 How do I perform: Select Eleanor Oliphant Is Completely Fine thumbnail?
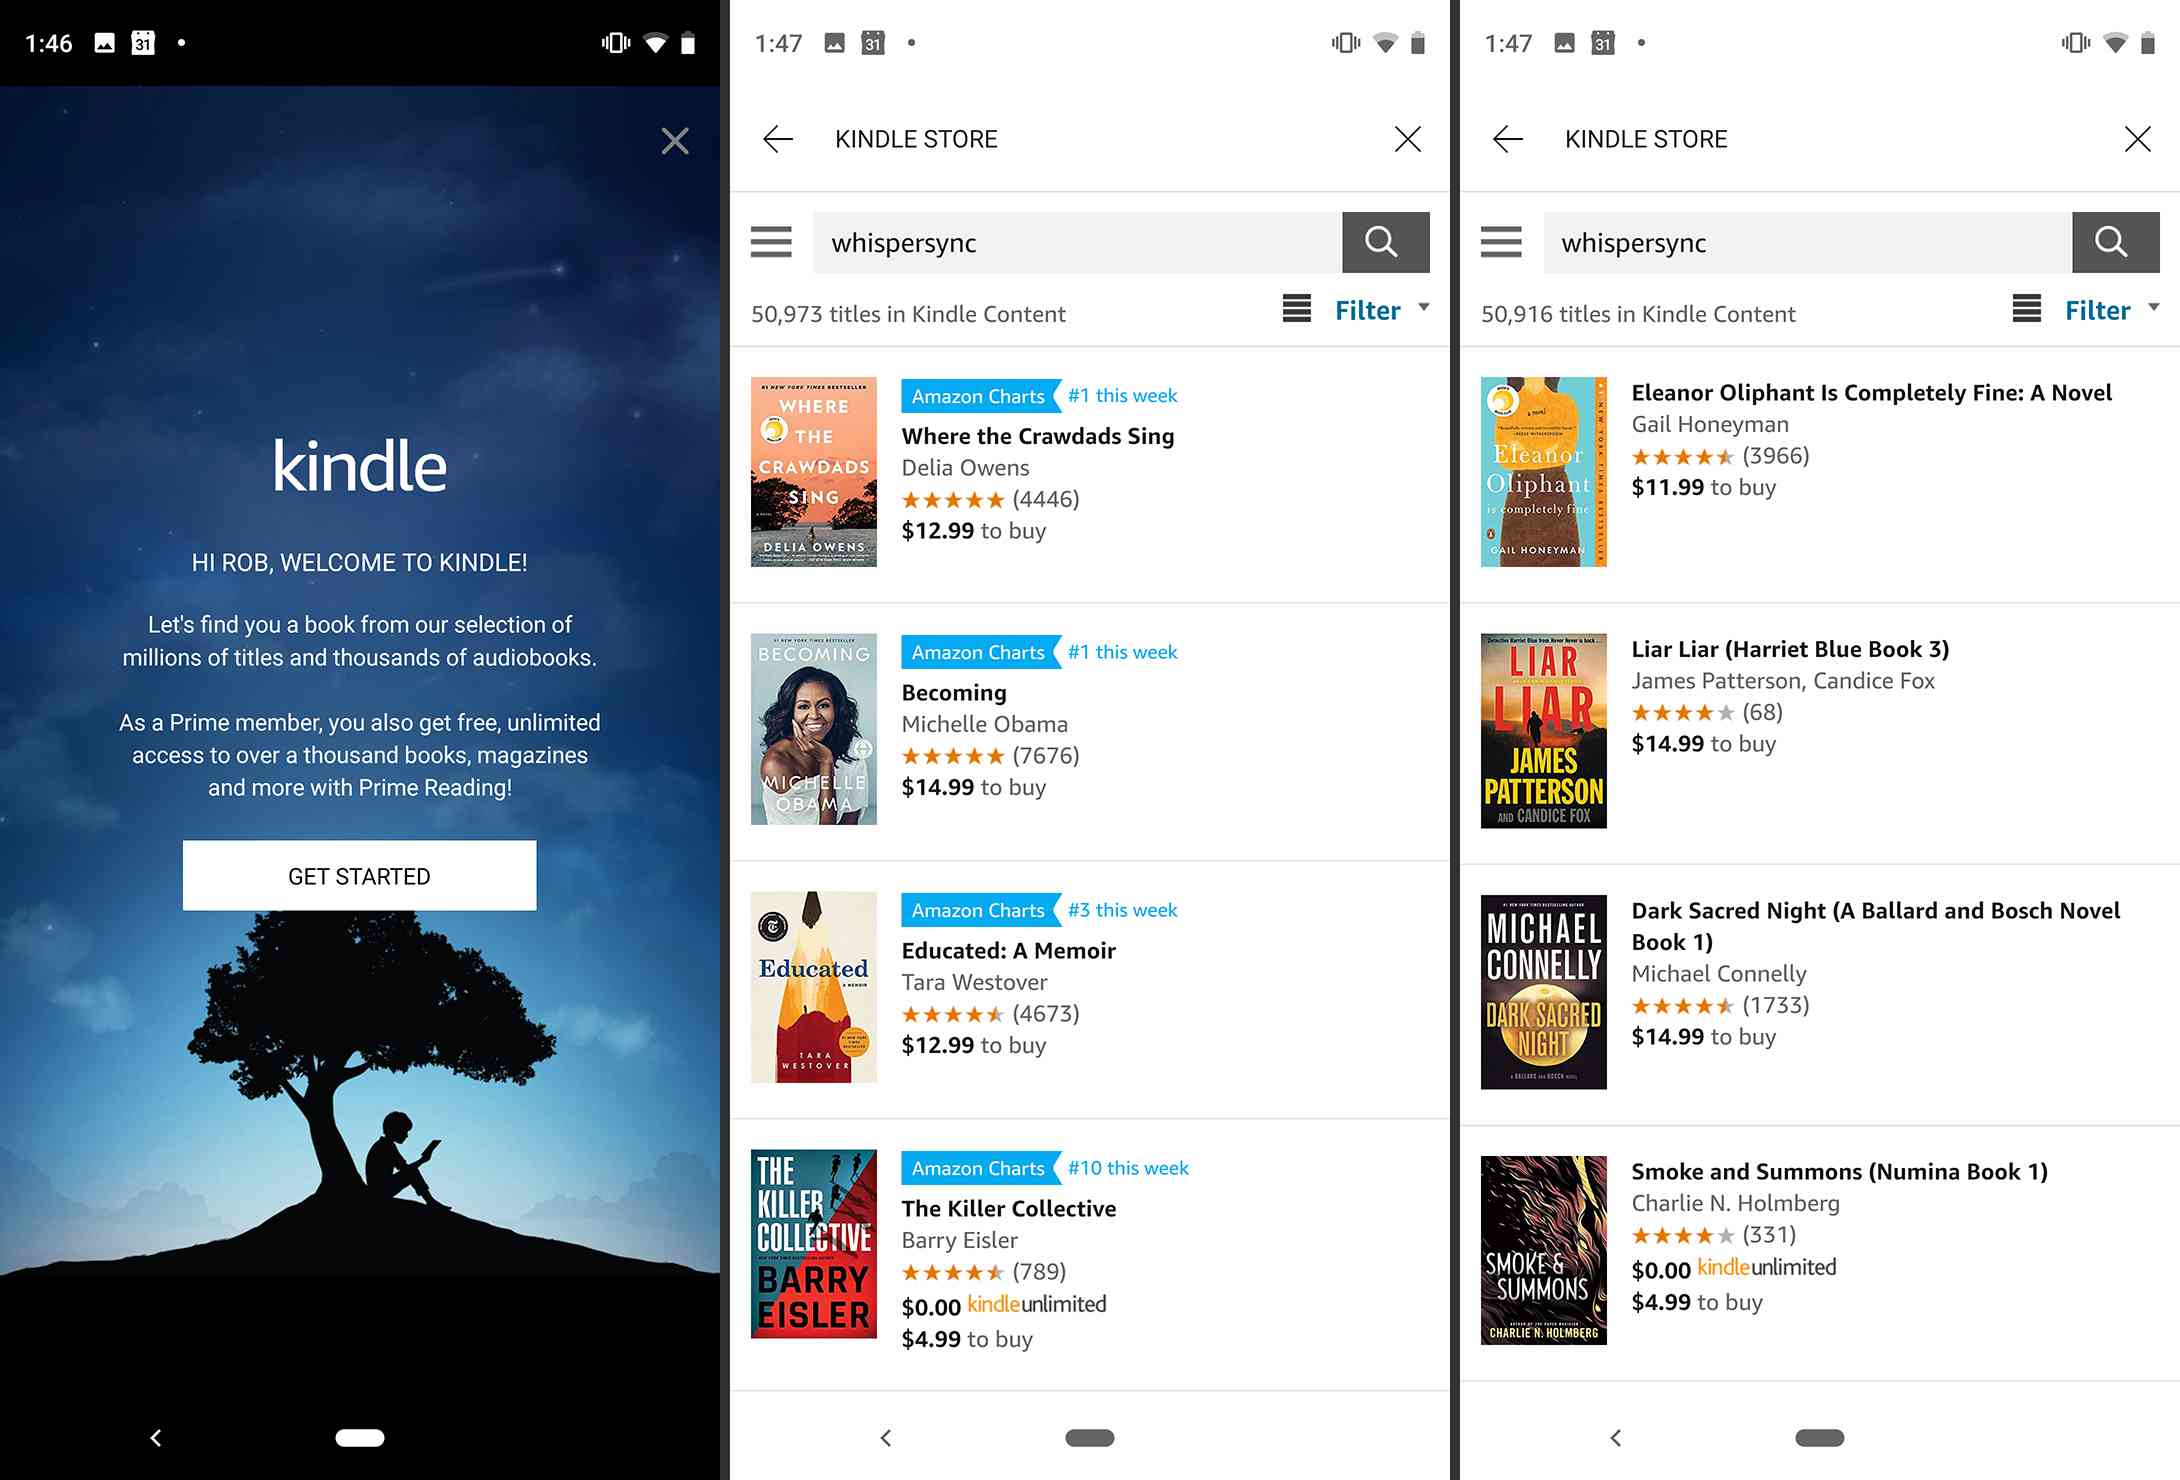pos(1543,471)
